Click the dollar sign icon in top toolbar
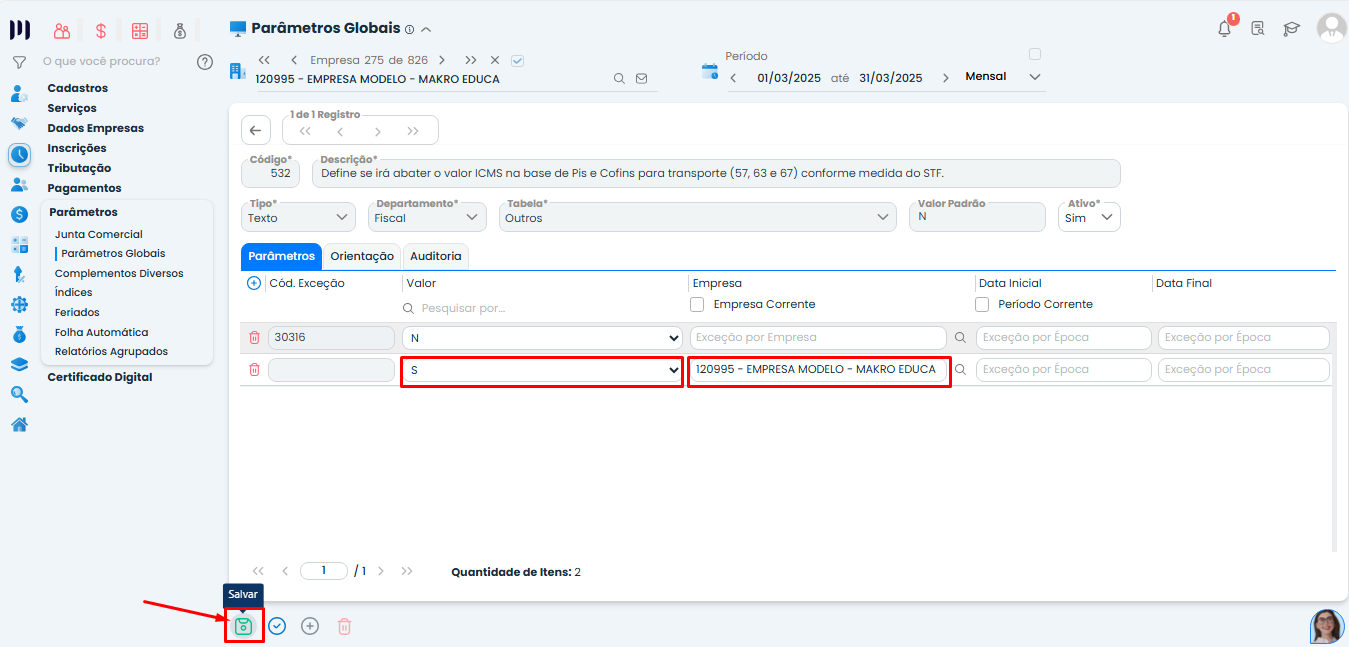The image size is (1349, 647). tap(101, 31)
